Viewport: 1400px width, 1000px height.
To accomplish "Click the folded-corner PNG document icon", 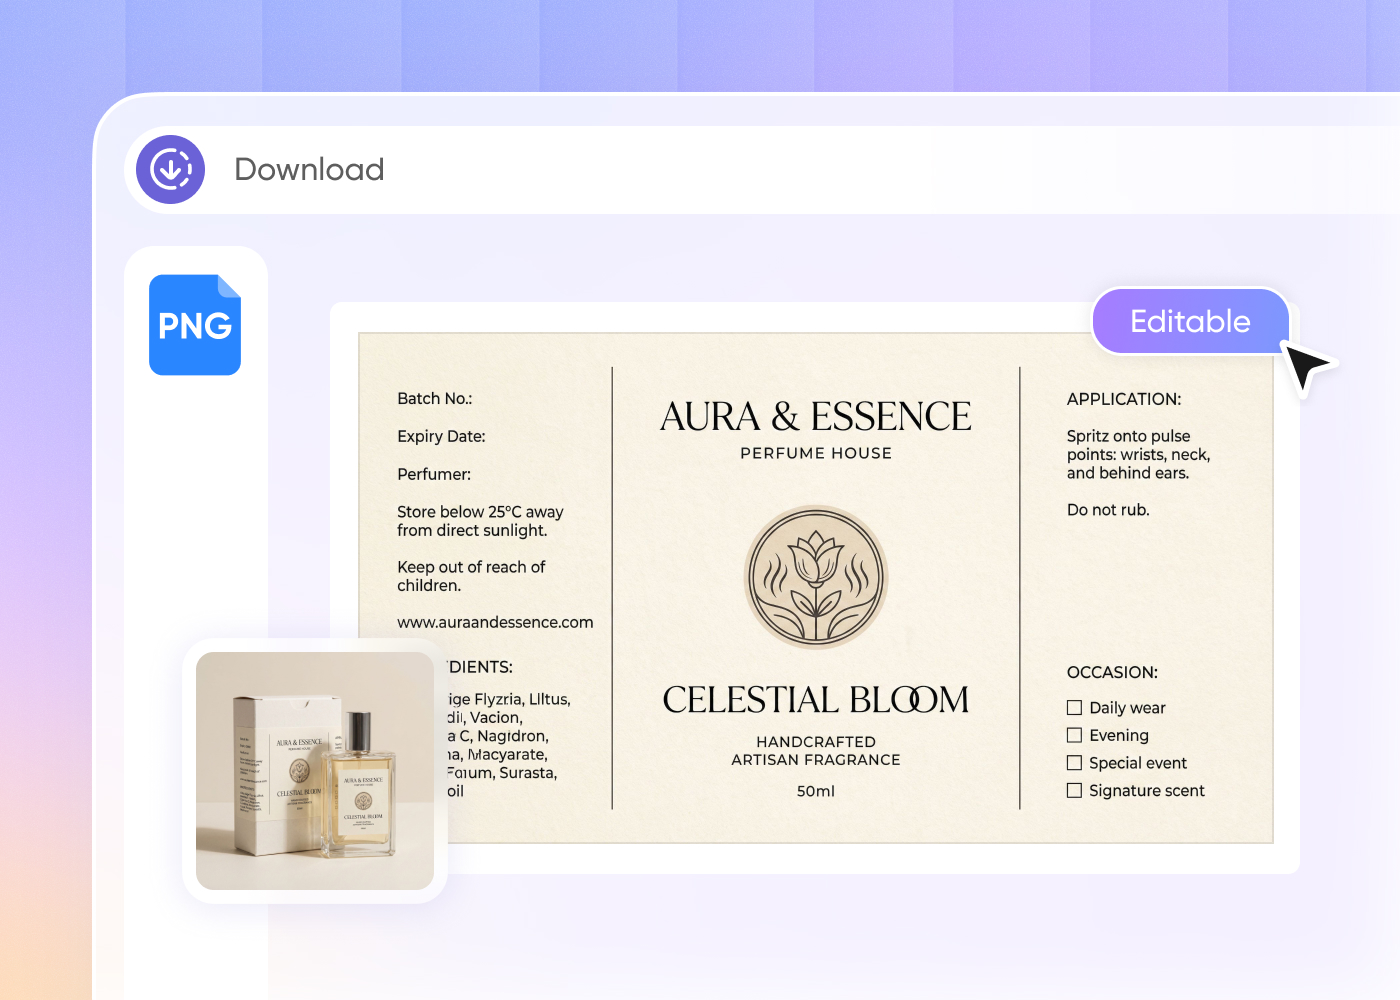I will coord(194,324).
